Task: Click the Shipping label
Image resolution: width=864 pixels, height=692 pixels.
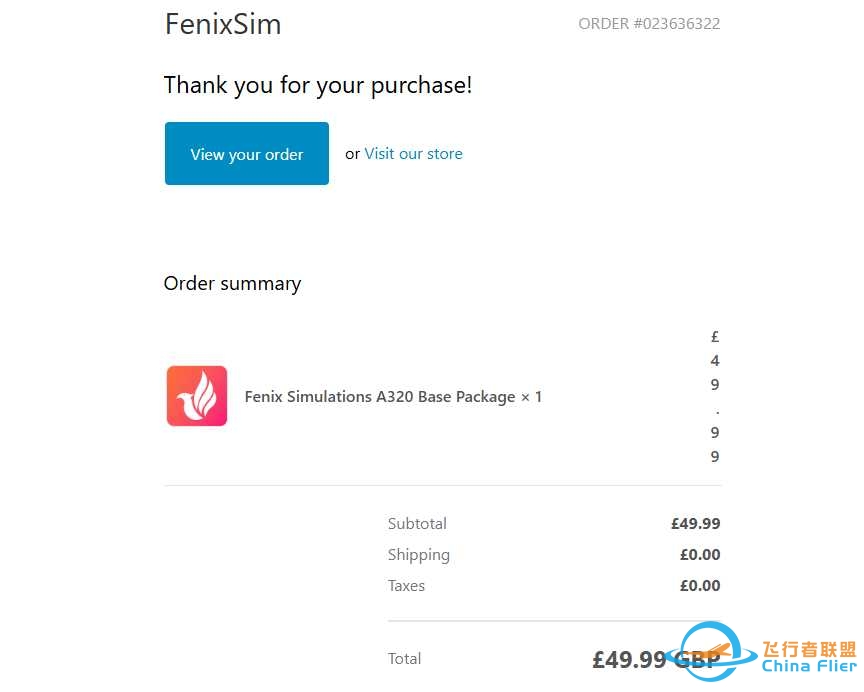Action: [419, 555]
